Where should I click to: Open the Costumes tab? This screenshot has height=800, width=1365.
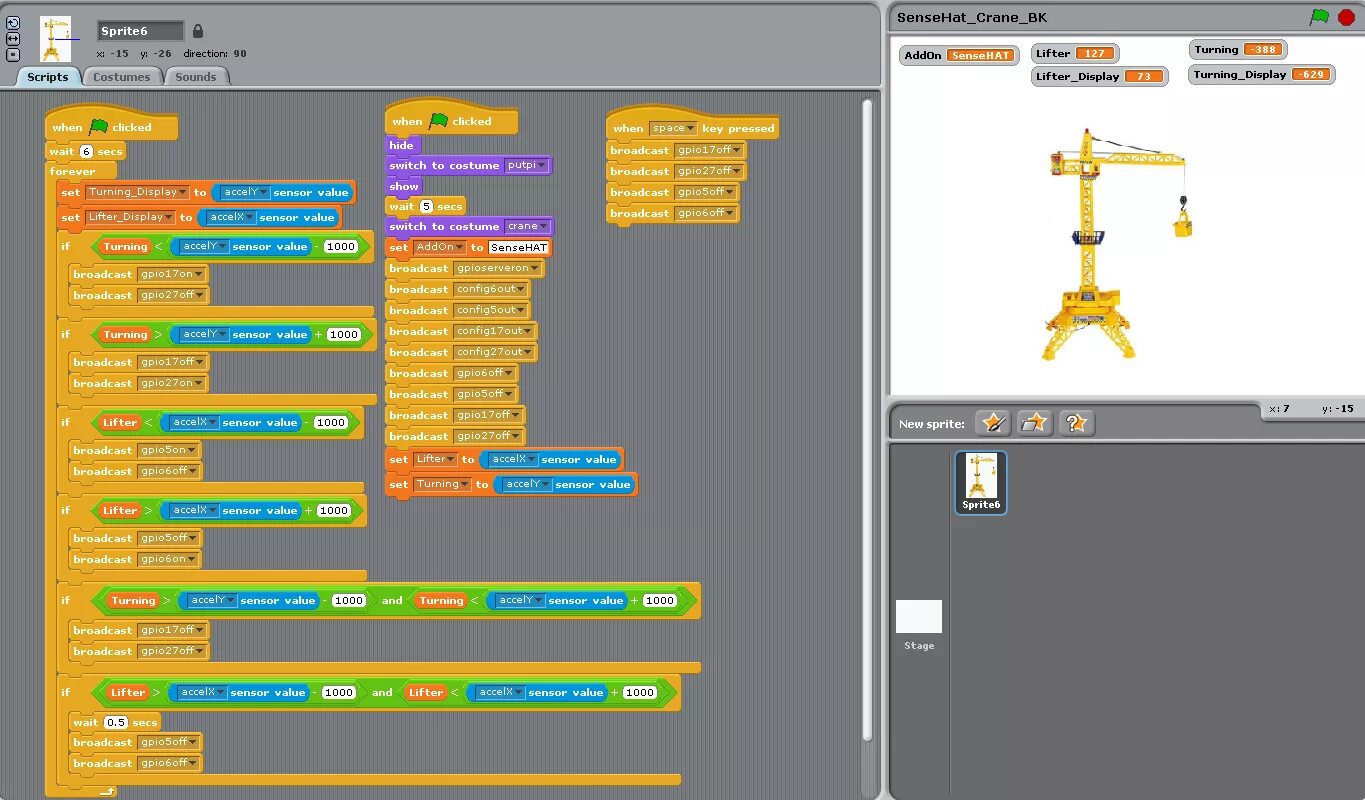pos(121,77)
